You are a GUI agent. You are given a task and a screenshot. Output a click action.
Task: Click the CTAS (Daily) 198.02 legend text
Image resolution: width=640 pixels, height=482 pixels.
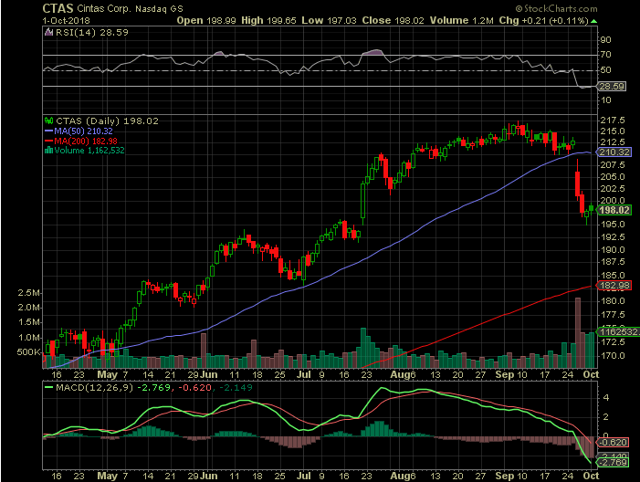tap(107, 121)
